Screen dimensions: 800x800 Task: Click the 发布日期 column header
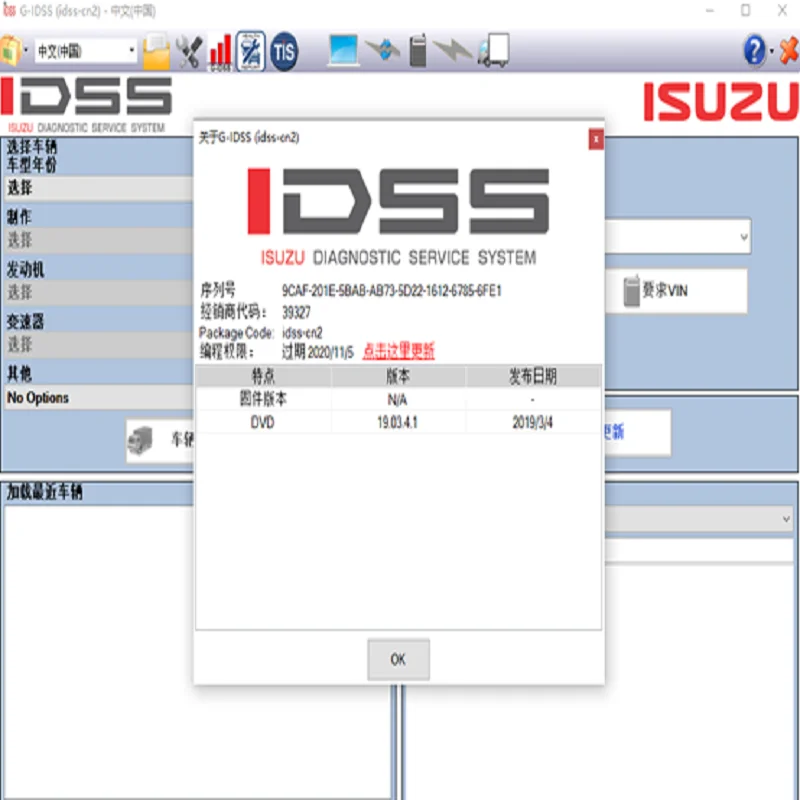pyautogui.click(x=533, y=377)
